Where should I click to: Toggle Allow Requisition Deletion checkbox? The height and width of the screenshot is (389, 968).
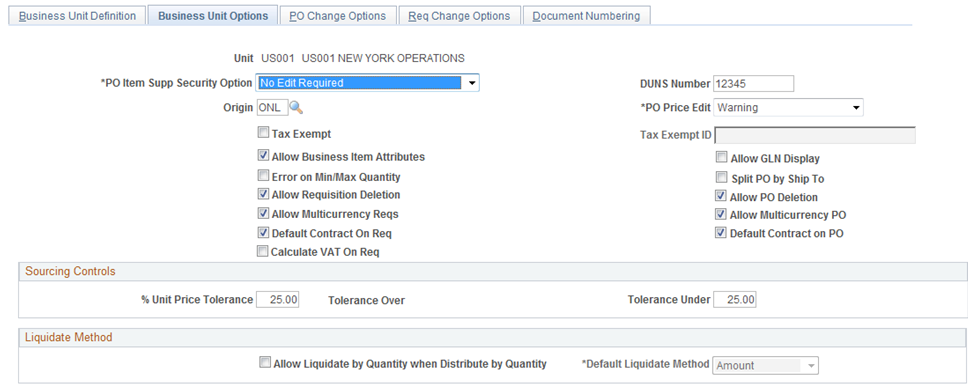[264, 194]
